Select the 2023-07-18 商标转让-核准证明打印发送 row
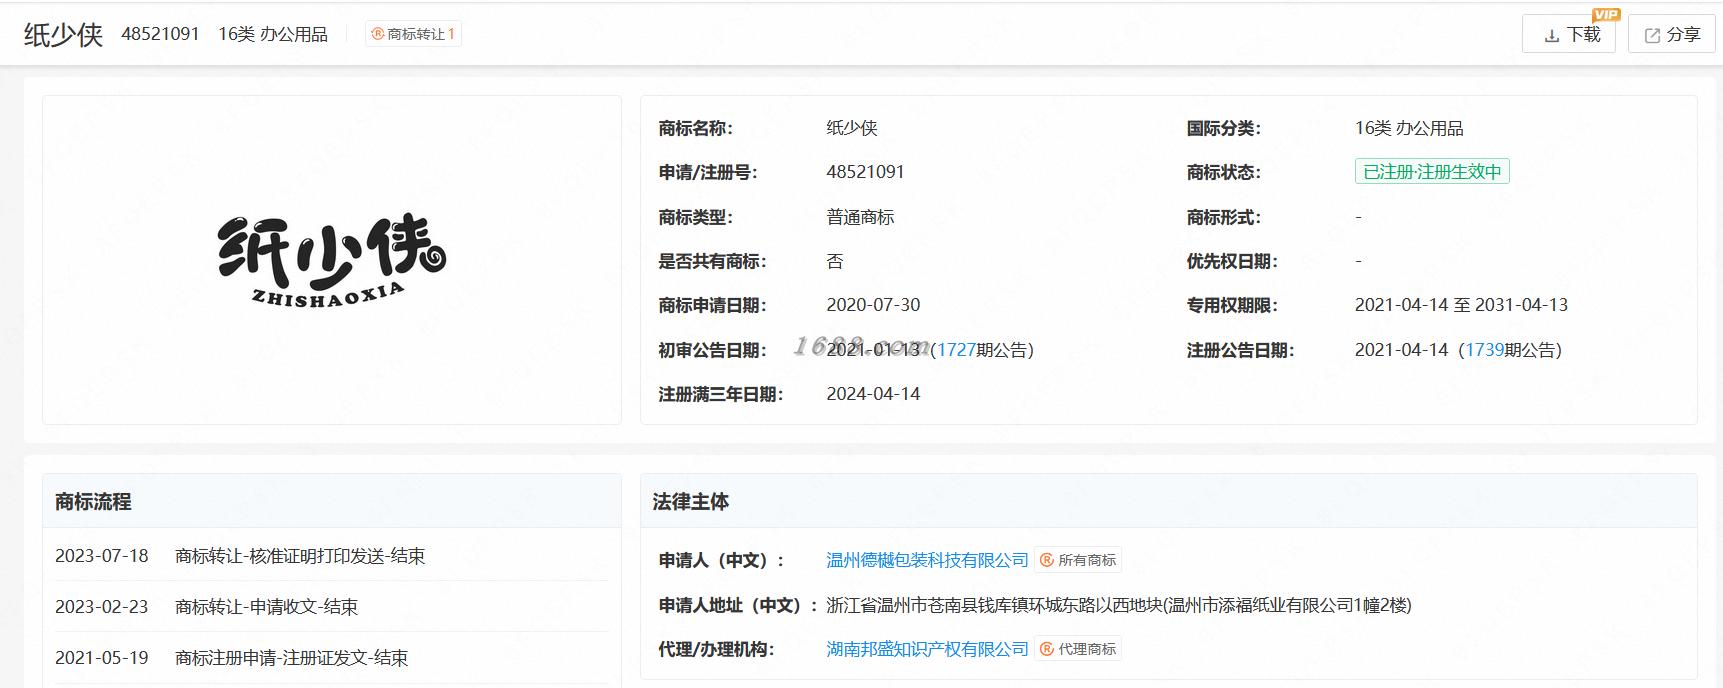Viewport: 1723px width, 688px height. 331,556
